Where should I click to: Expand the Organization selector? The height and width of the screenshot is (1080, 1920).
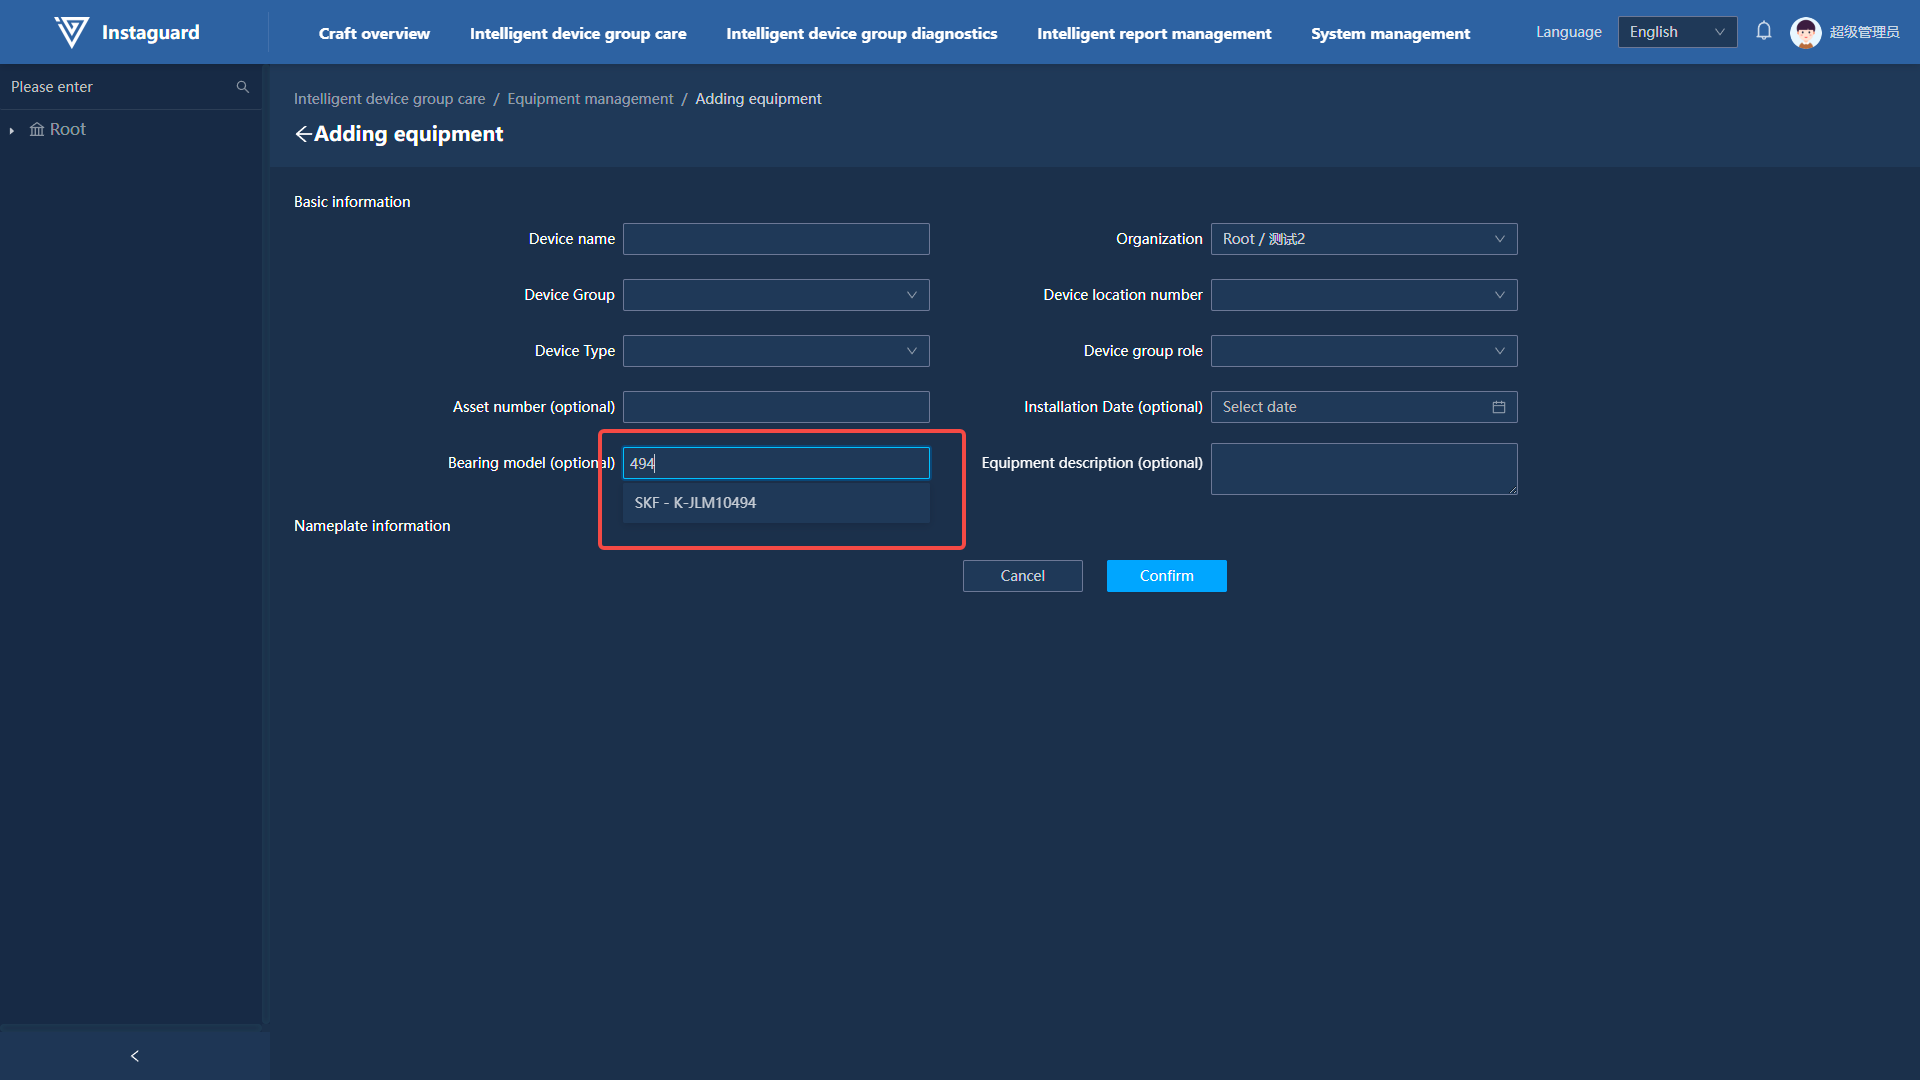1363,239
